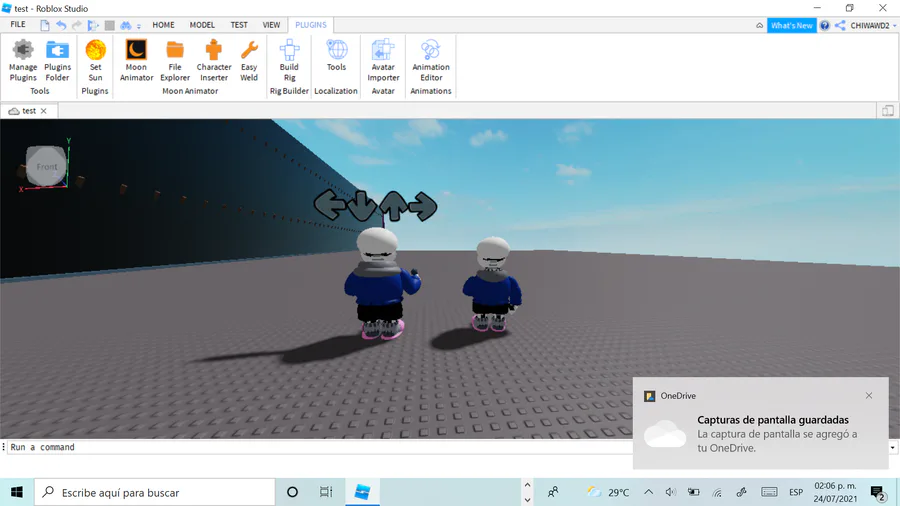
Task: Select the left Sans character in viewport
Action: click(x=381, y=283)
